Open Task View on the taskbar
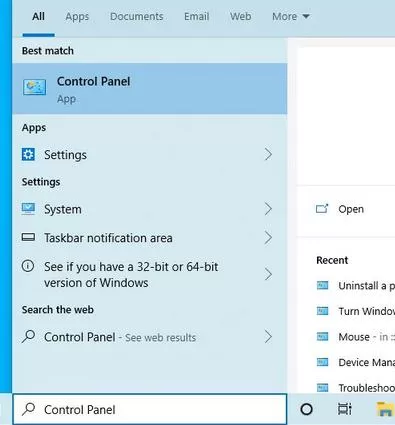Image resolution: width=395 pixels, height=425 pixels. (x=344, y=409)
